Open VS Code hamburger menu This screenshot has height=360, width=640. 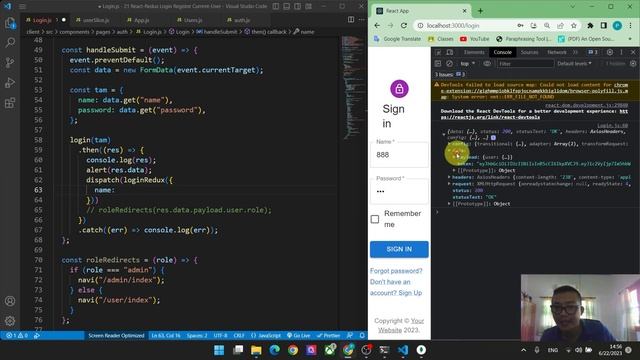pos(22,6)
